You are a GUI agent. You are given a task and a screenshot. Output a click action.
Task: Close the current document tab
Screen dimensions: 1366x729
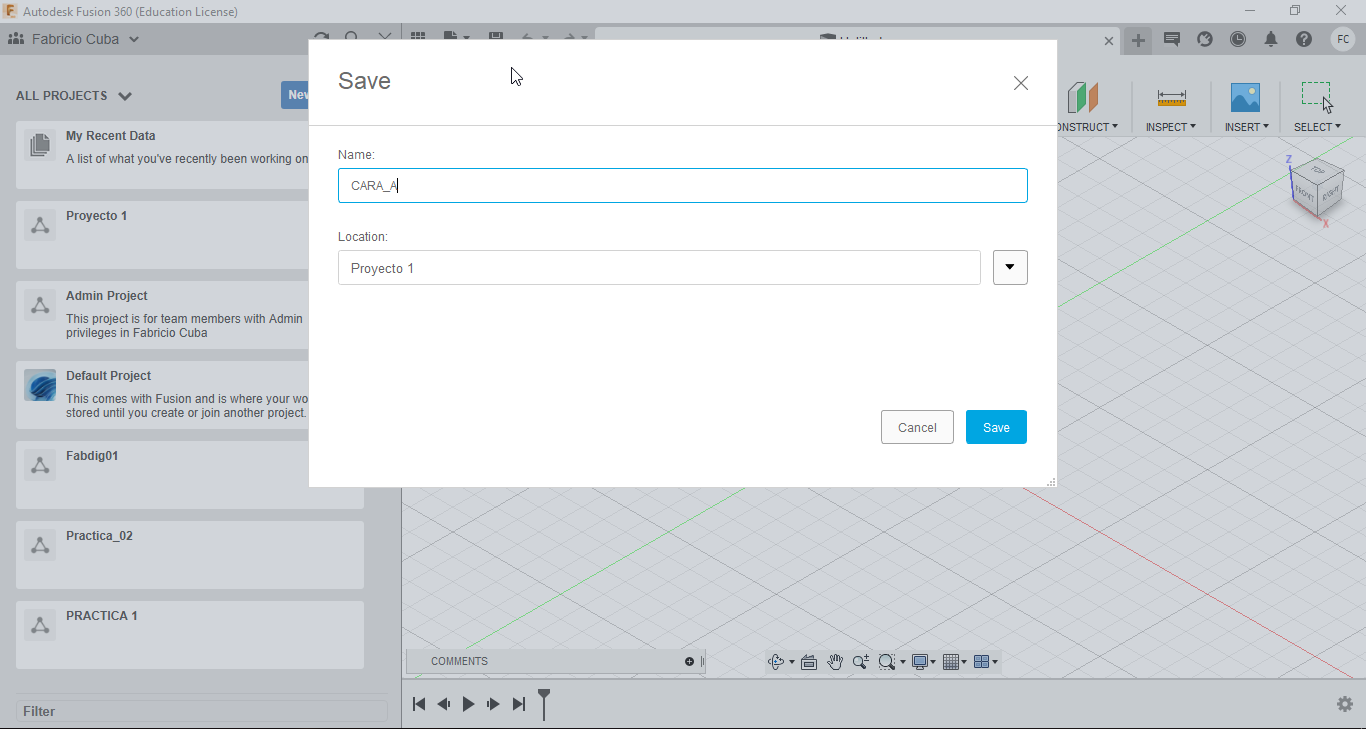click(x=1108, y=41)
